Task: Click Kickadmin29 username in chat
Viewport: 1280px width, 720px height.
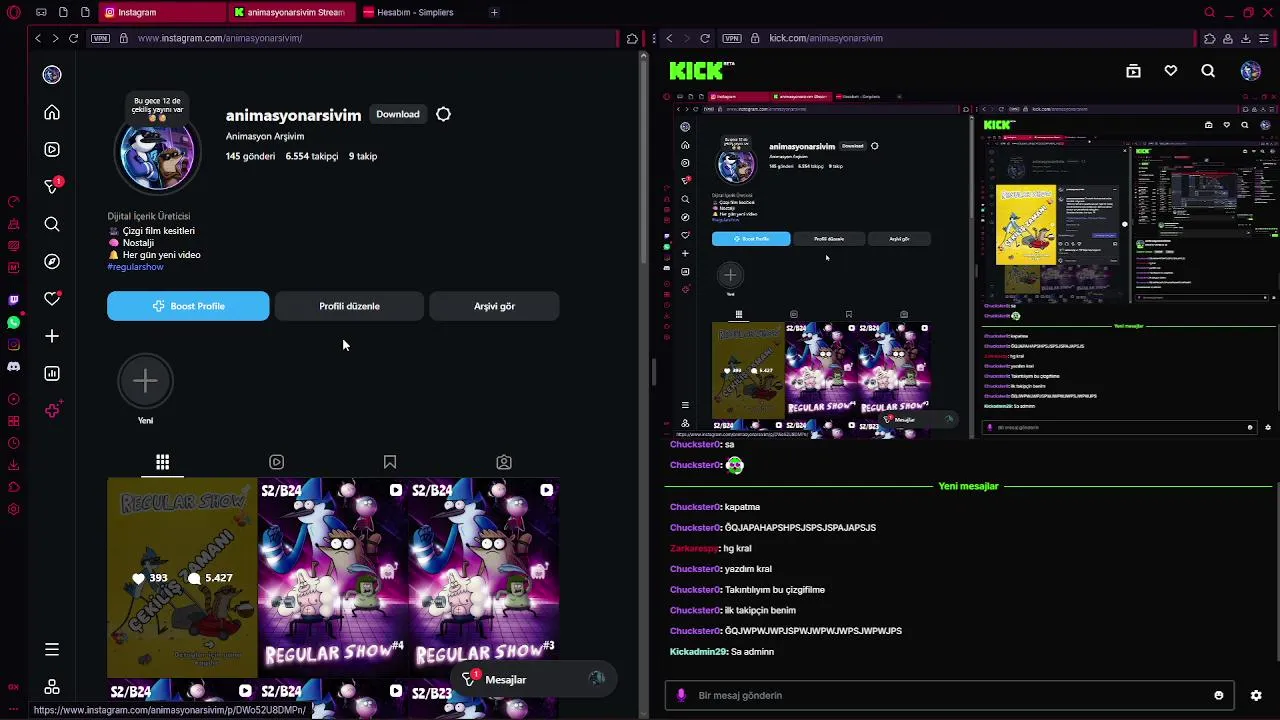Action: coord(698,652)
